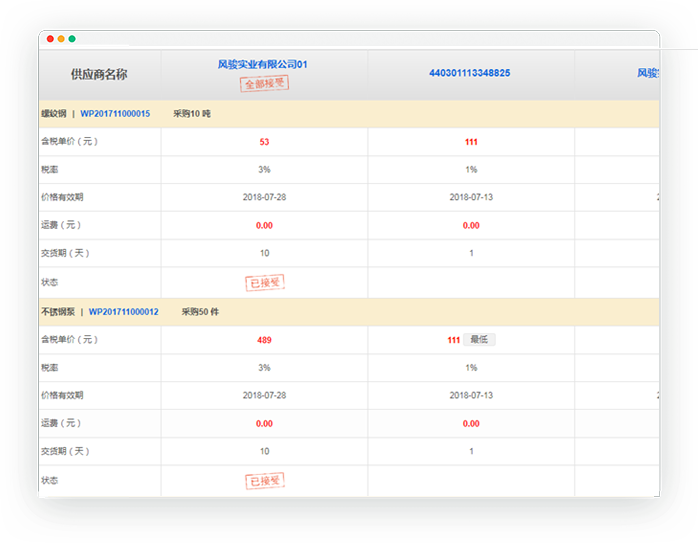This screenshot has width=698, height=543.
Task: Select 不锈钢泵 delivery days 10
Action: click(x=264, y=451)
